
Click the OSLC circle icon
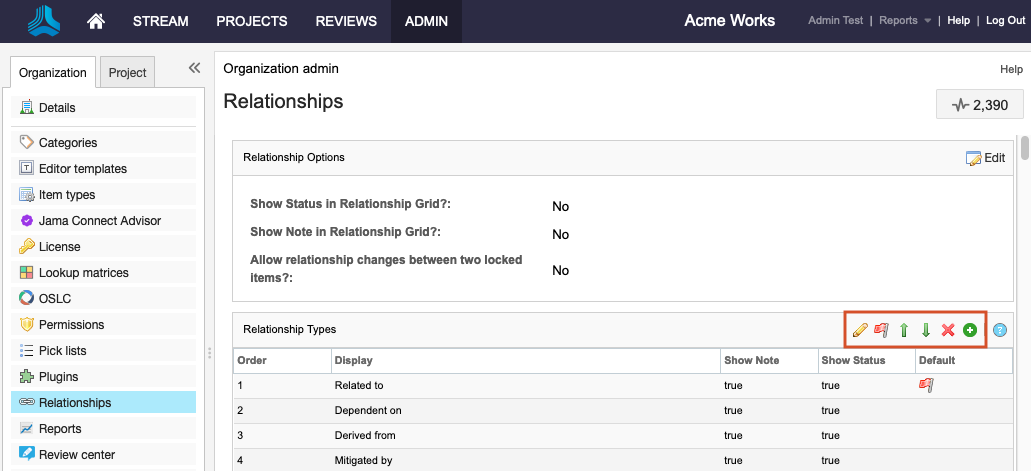click(x=26, y=299)
